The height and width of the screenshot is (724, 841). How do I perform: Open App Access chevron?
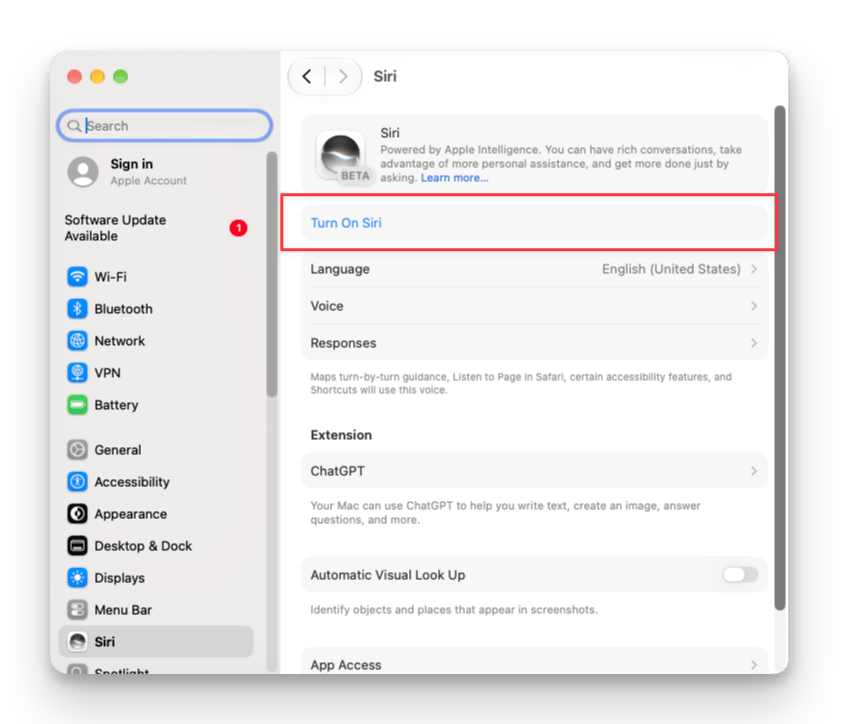pos(754,665)
